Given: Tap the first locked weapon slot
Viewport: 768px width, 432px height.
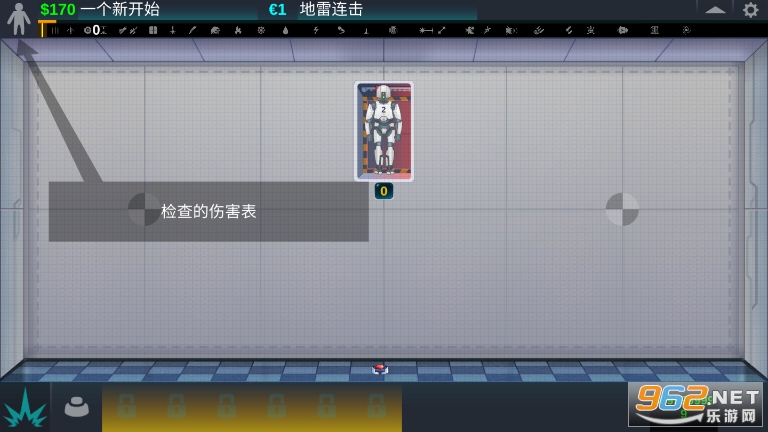Looking at the screenshot, I should [x=126, y=406].
